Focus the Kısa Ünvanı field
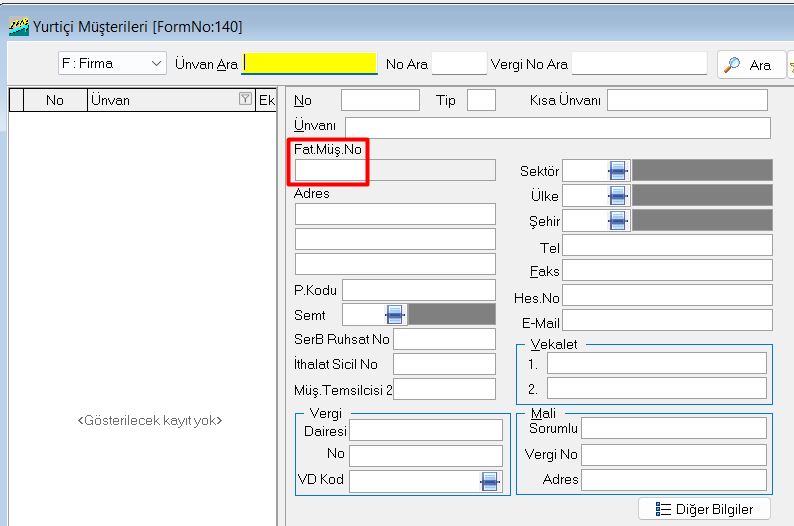This screenshot has height=526, width=794. 686,100
